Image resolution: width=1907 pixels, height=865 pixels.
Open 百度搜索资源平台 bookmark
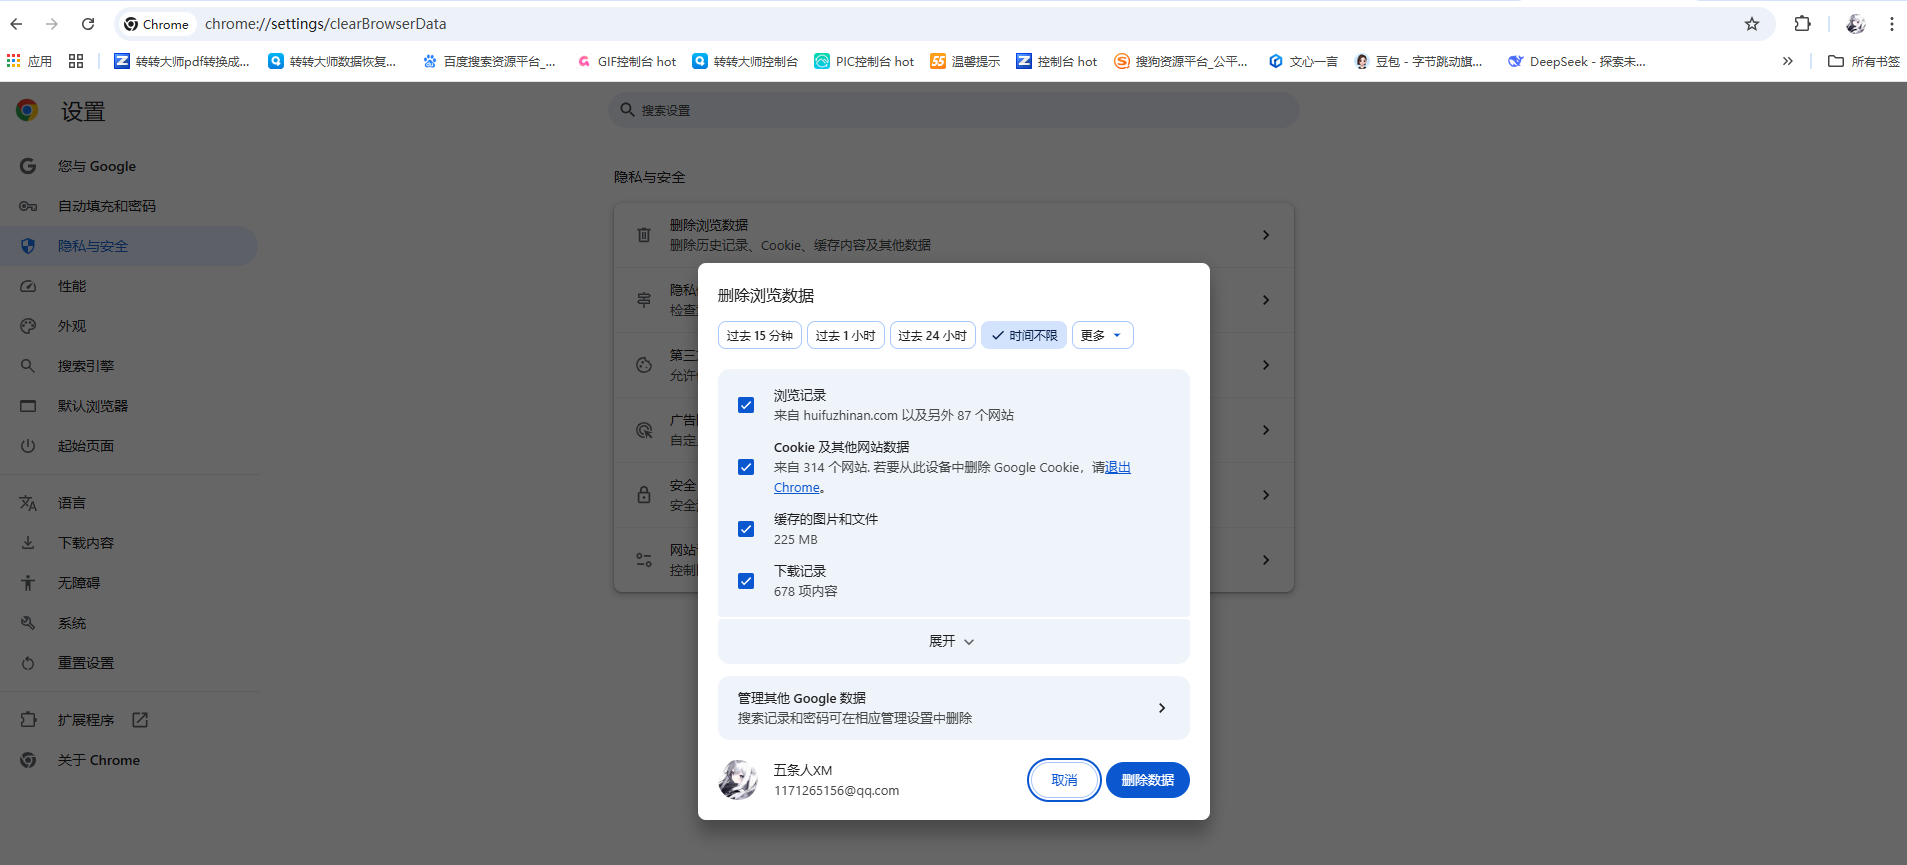pos(489,61)
